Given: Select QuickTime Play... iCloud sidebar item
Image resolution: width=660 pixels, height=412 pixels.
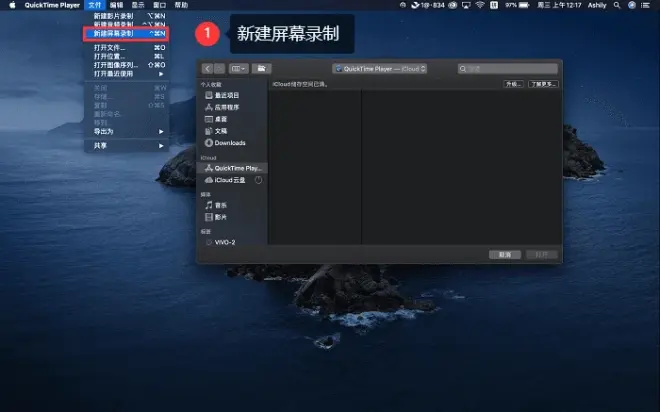Looking at the screenshot, I should 232,168.
